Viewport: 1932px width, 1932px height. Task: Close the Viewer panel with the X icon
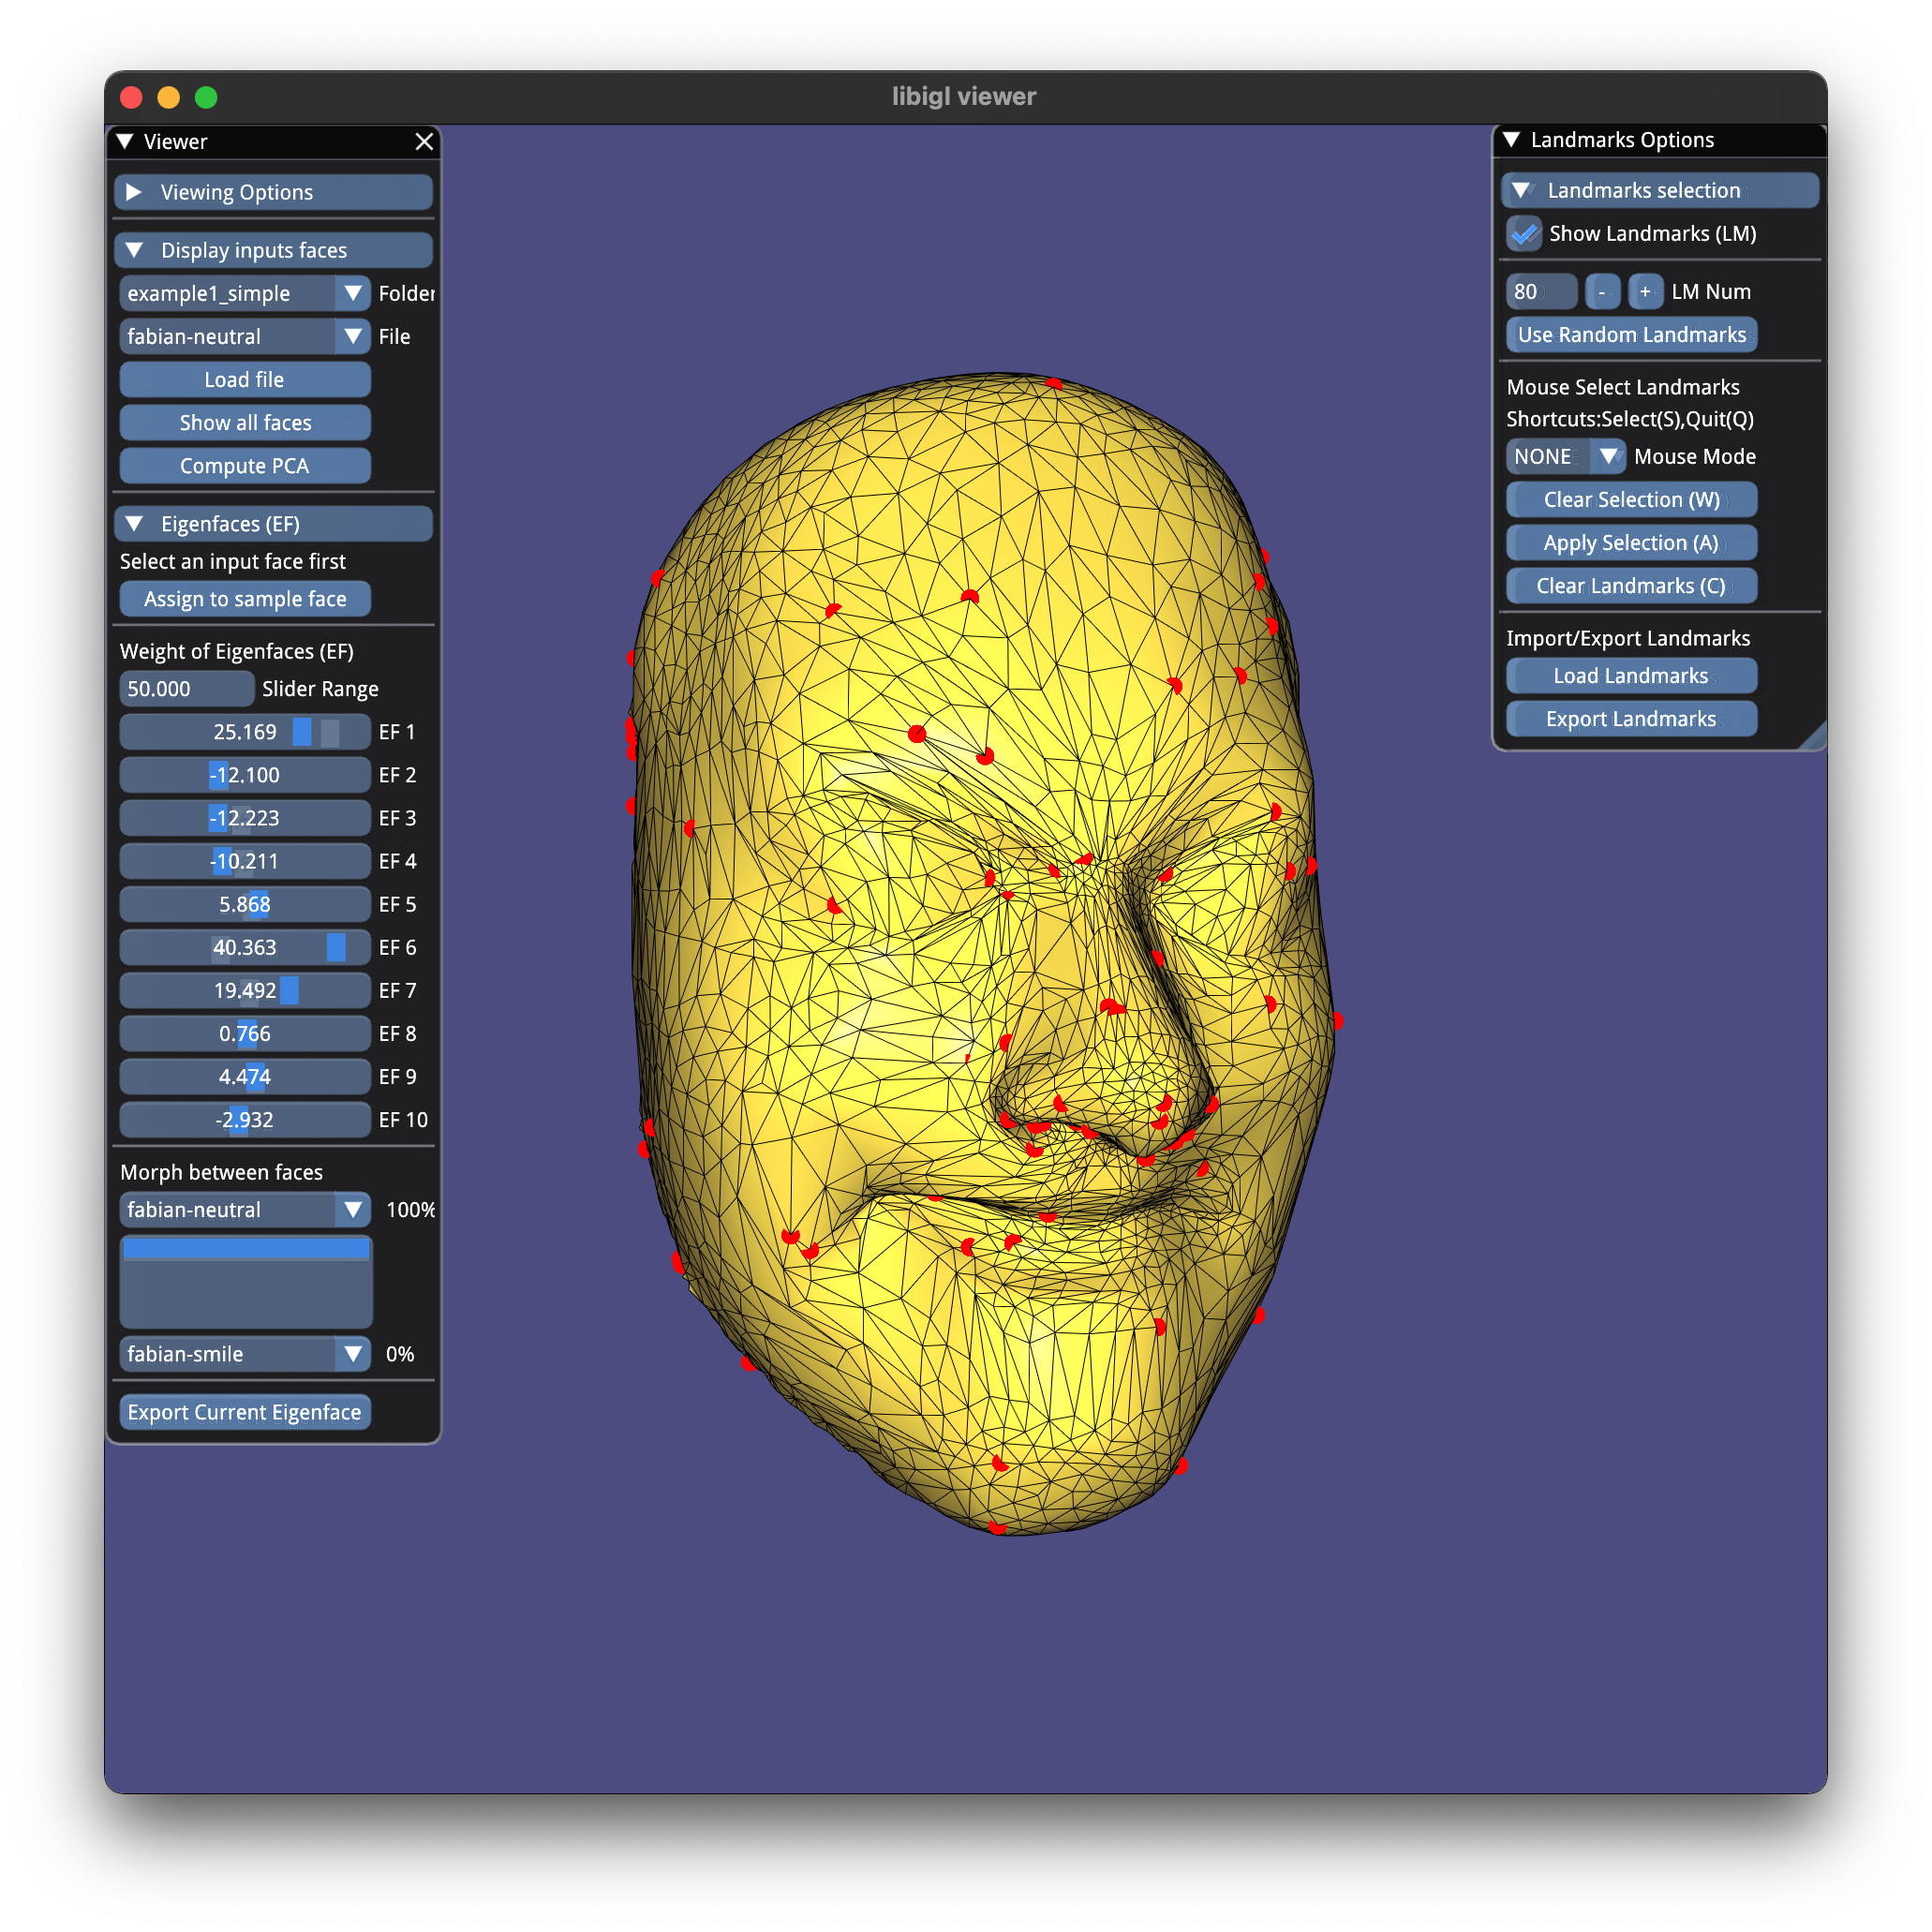[x=424, y=142]
